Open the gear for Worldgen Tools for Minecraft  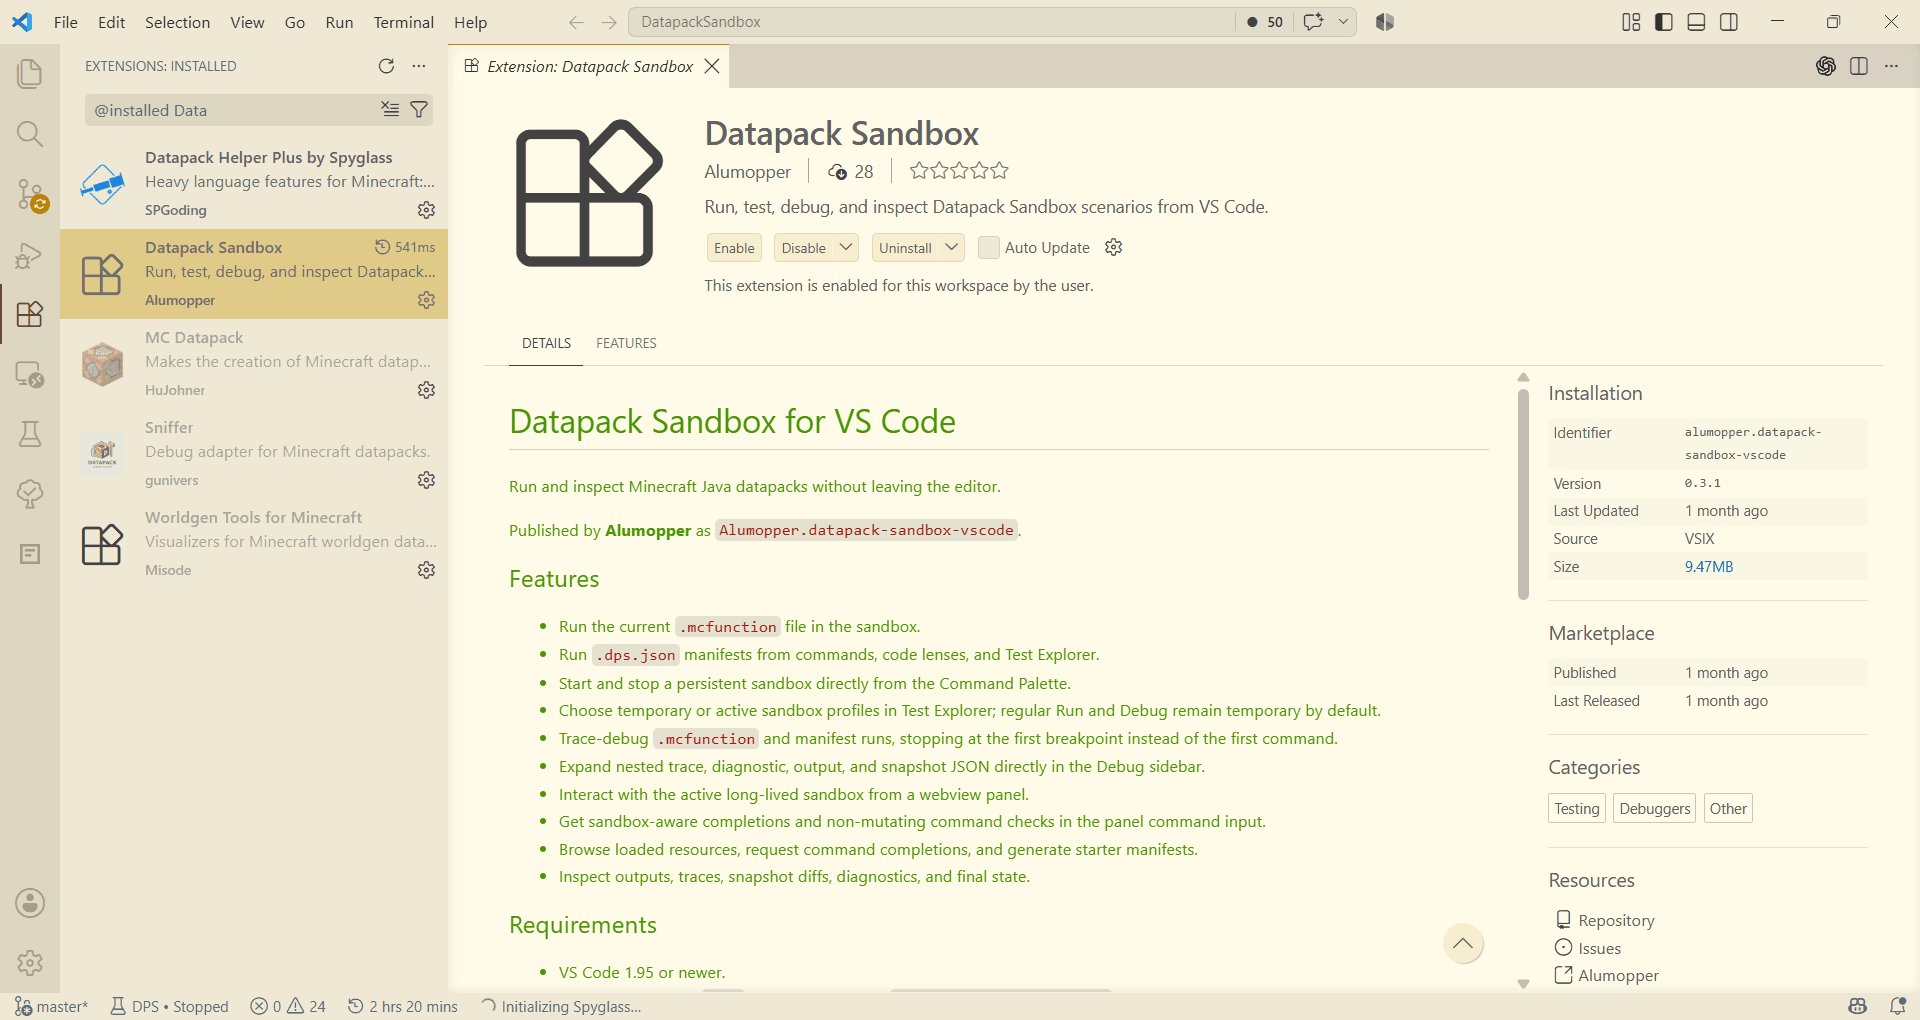point(427,570)
